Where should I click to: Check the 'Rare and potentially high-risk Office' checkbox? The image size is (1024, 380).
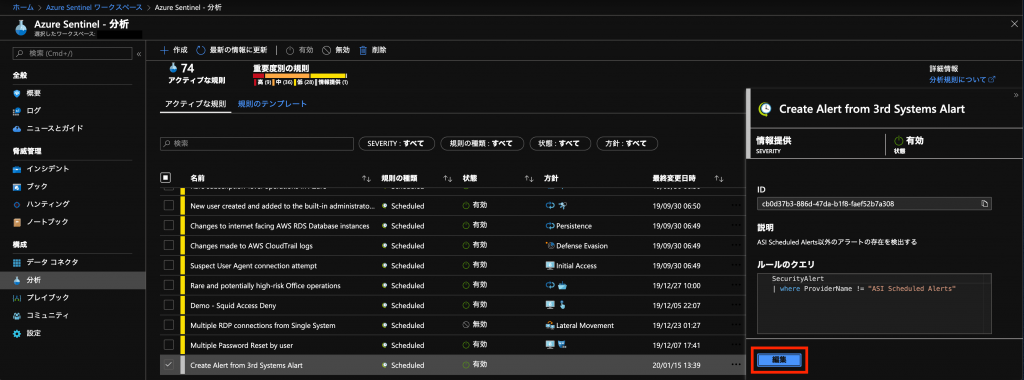pos(169,286)
